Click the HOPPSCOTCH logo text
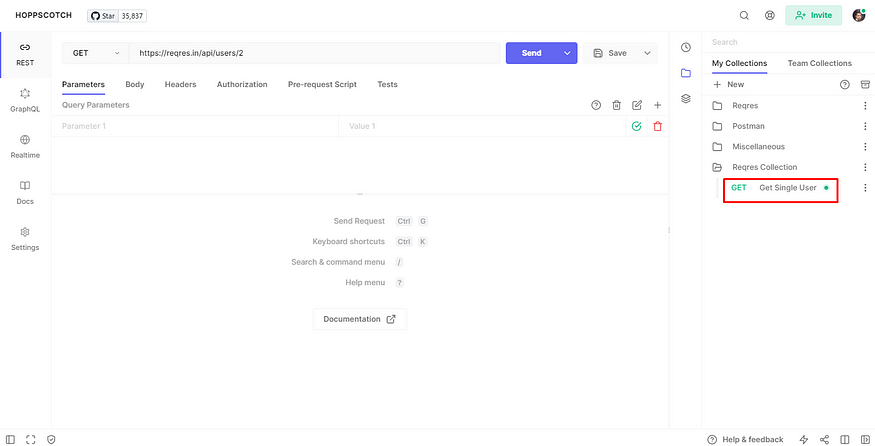This screenshot has width=875, height=446. click(44, 16)
